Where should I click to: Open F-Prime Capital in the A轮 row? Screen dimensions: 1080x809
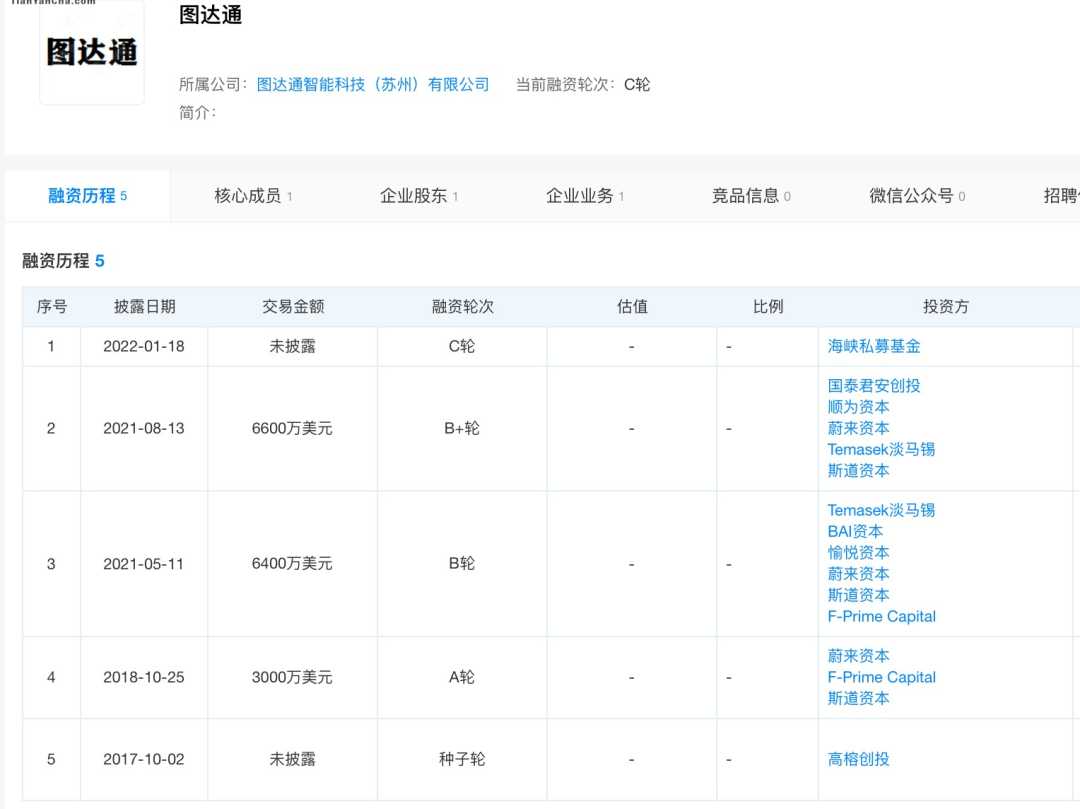pyautogui.click(x=882, y=677)
